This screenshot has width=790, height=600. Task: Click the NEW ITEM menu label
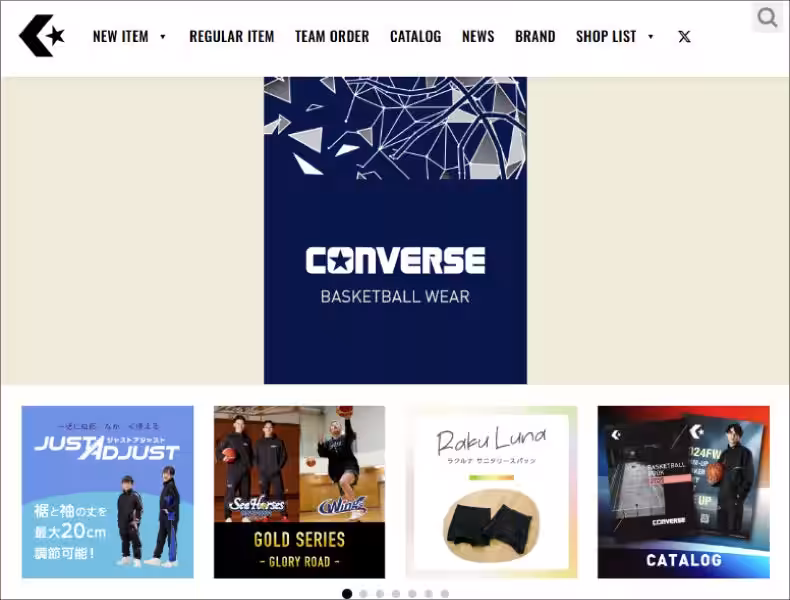pos(120,36)
